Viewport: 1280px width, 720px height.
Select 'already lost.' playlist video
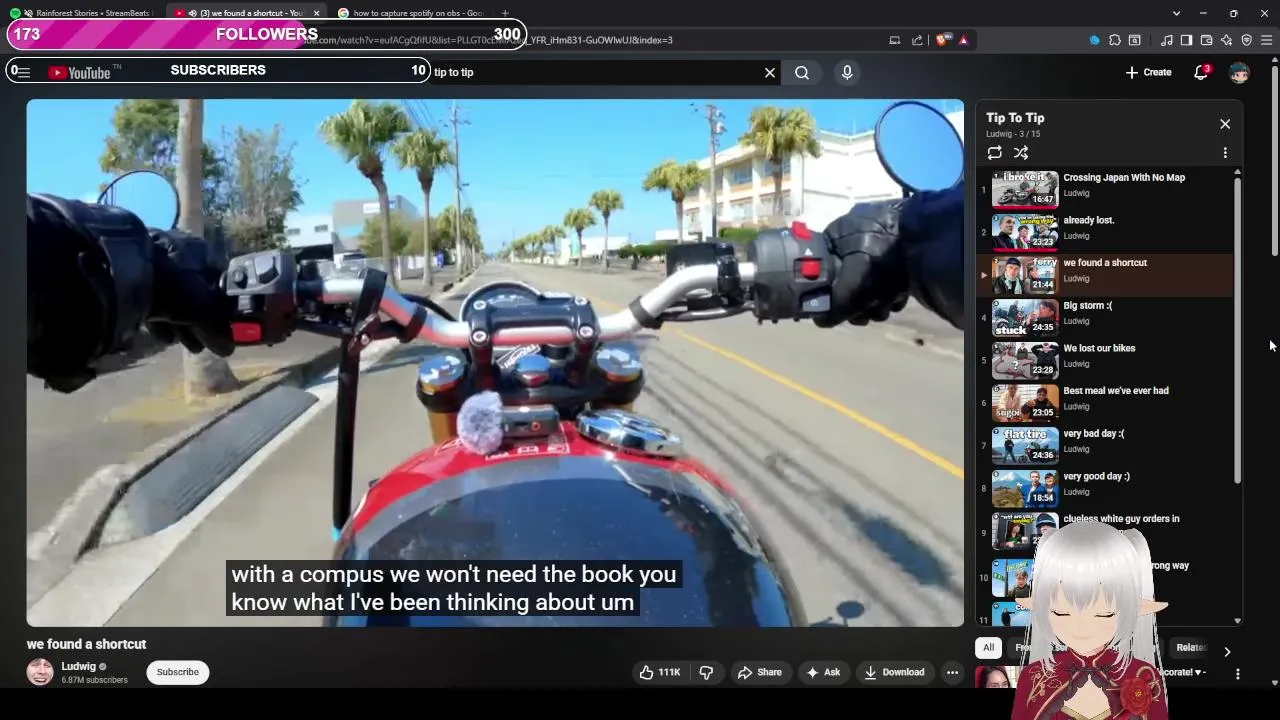(1104, 232)
